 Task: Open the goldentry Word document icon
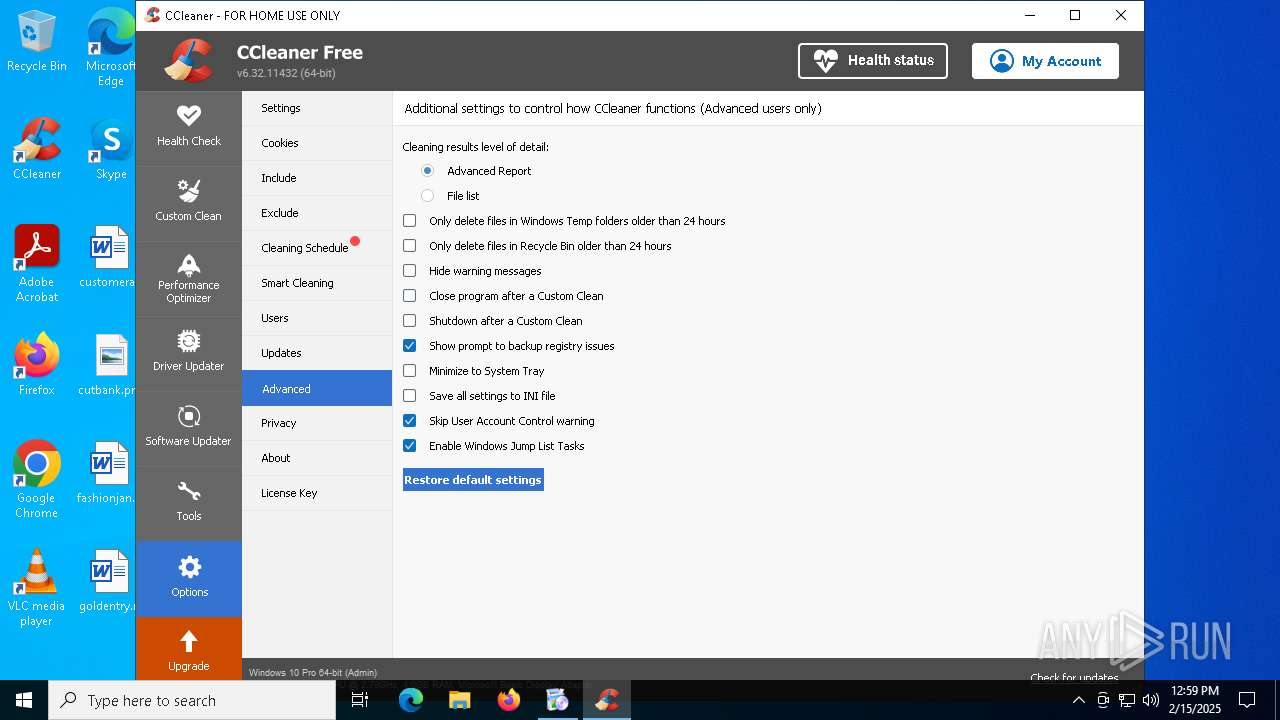[x=108, y=580]
